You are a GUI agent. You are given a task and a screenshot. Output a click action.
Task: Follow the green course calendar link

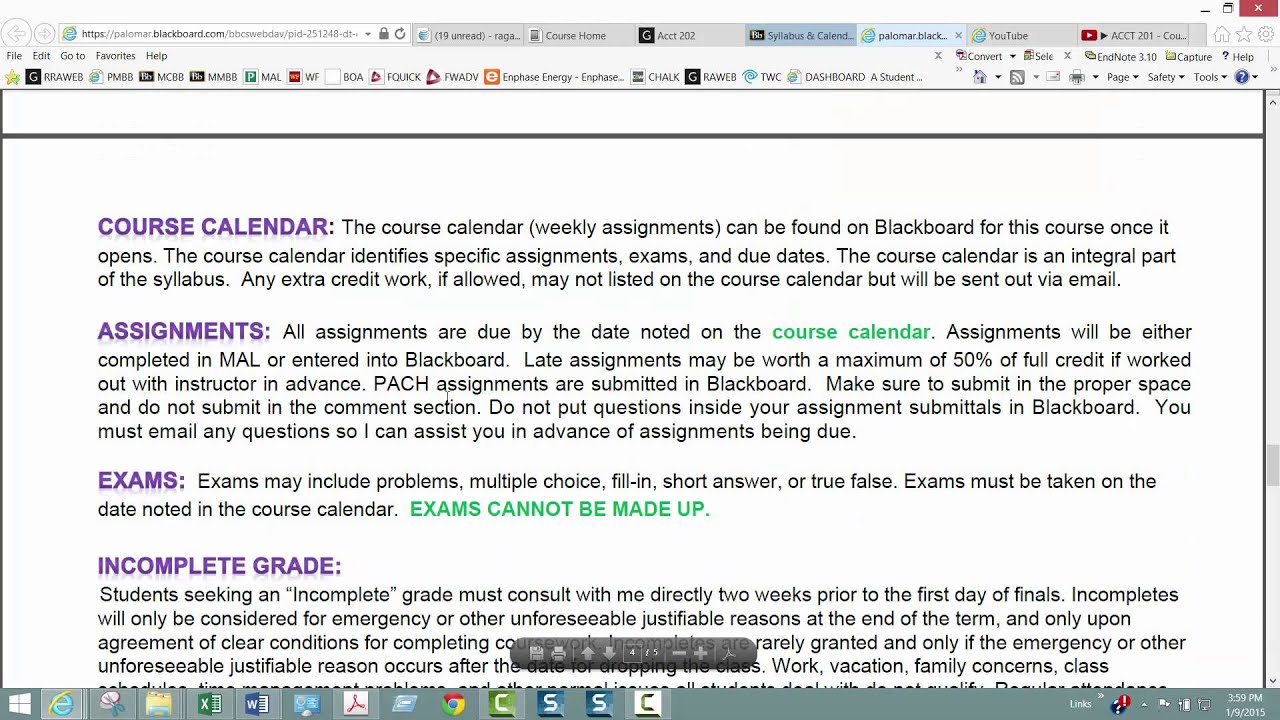click(851, 332)
